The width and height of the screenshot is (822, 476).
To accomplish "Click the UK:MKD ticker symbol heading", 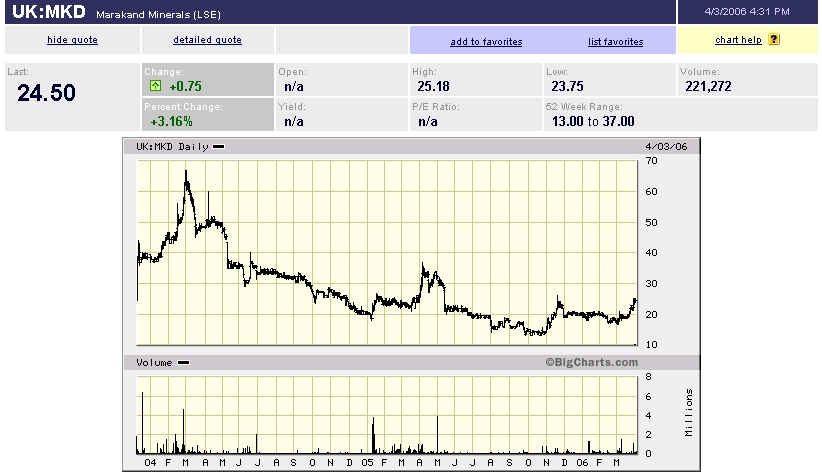I will point(49,12).
